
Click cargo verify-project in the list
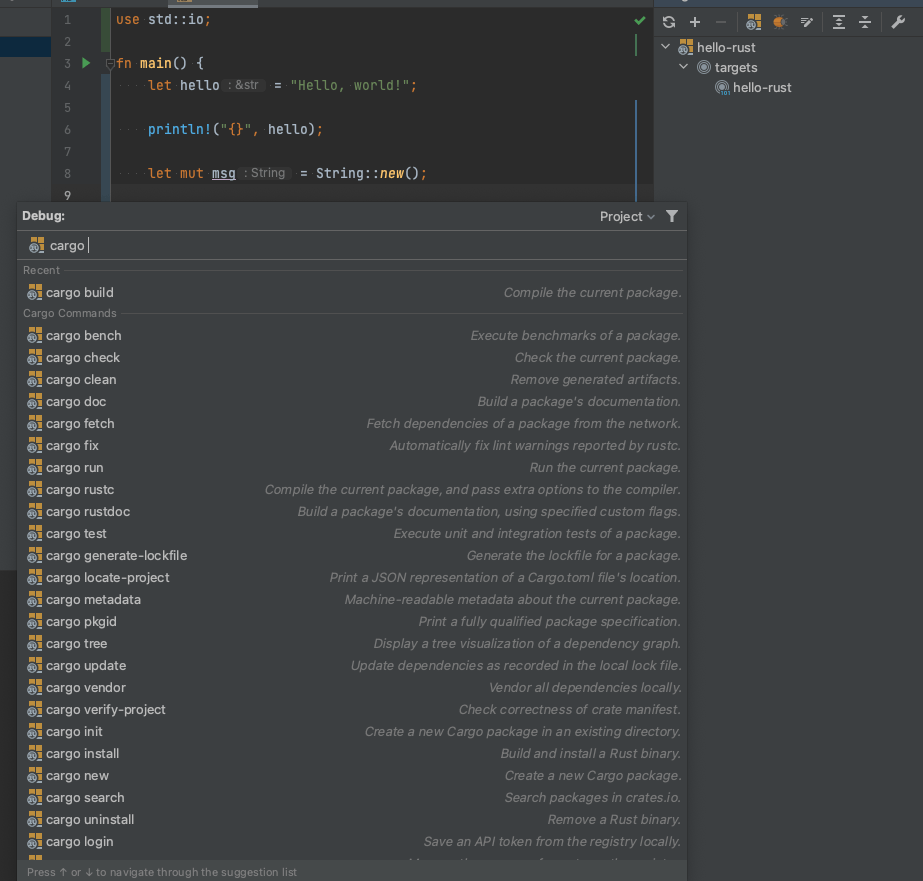pyautogui.click(x=352, y=710)
